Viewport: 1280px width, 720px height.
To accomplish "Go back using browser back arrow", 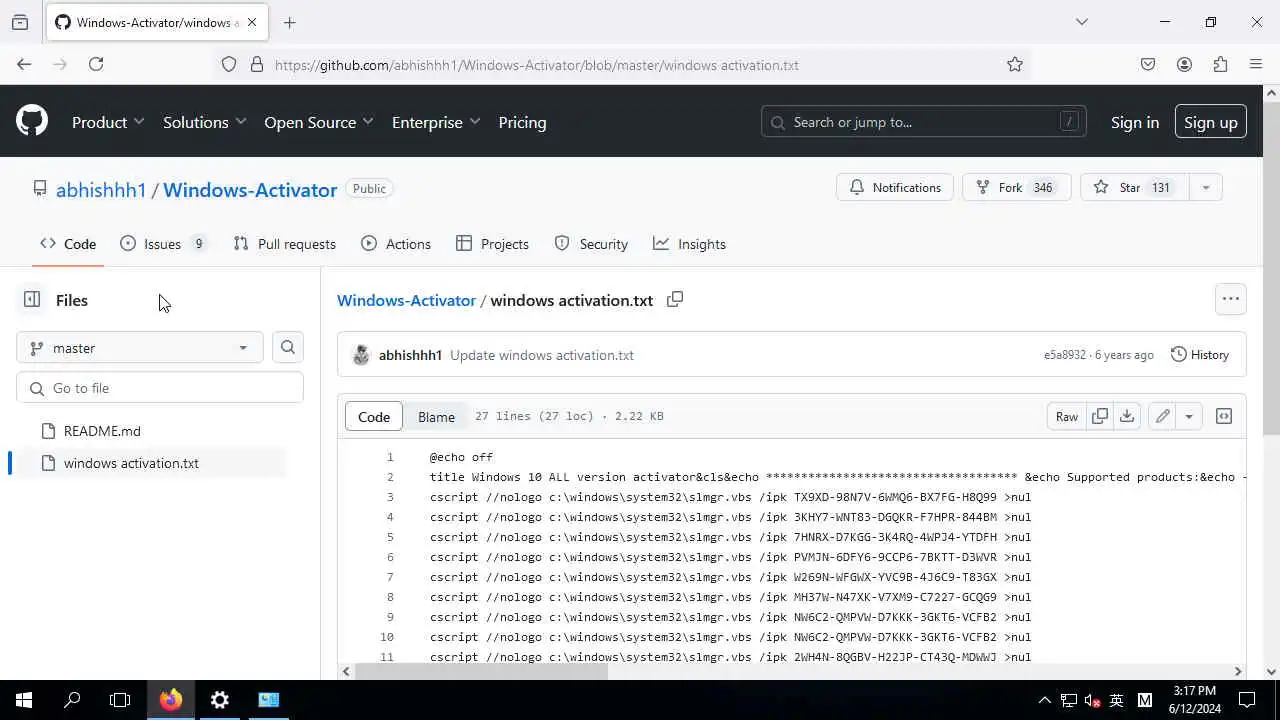I will (x=24, y=64).
